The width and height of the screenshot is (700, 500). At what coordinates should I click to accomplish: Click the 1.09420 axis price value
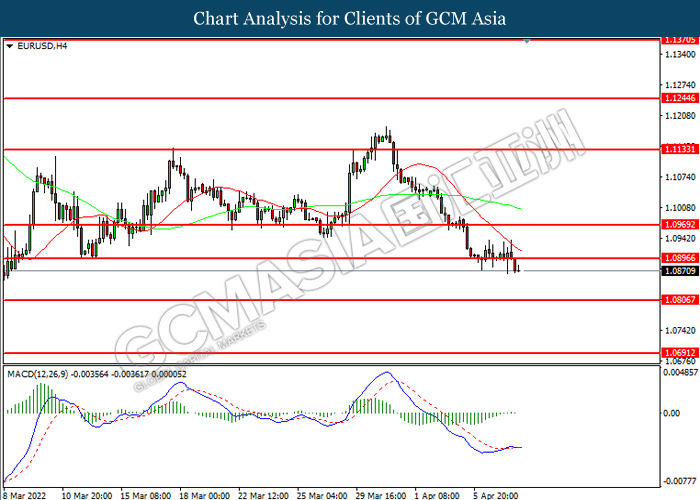[680, 238]
